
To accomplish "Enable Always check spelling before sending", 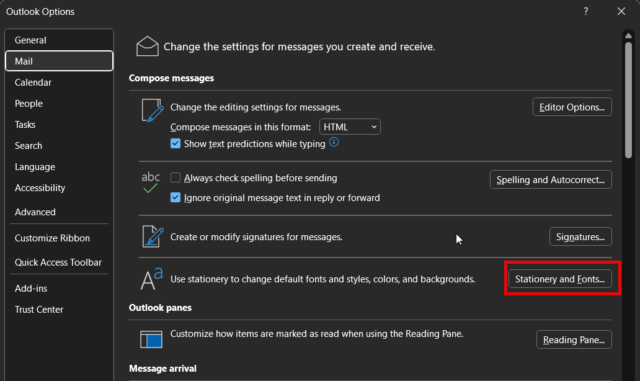I will 176,178.
